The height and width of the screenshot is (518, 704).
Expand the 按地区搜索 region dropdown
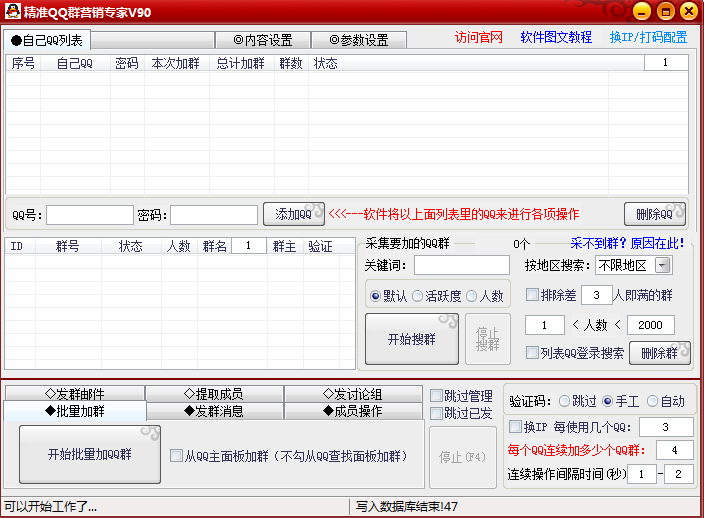click(663, 265)
